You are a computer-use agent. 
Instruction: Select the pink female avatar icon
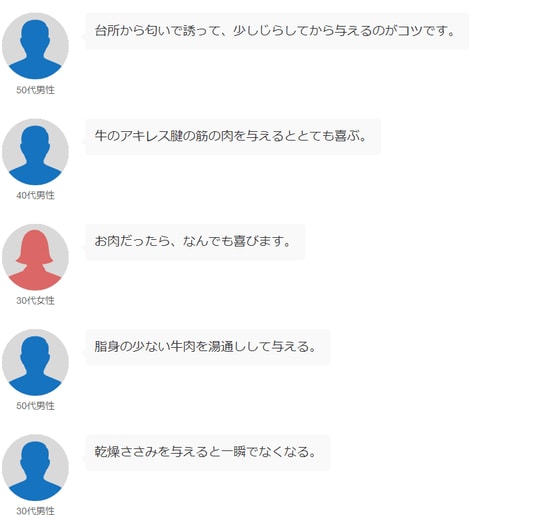pyautogui.click(x=35, y=257)
